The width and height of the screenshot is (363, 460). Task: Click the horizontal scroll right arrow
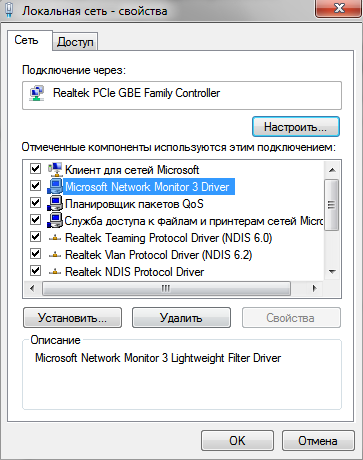tap(314, 288)
